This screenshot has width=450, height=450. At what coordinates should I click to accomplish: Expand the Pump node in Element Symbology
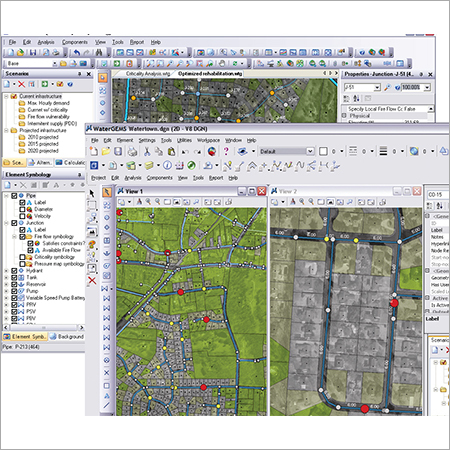click(x=6, y=291)
